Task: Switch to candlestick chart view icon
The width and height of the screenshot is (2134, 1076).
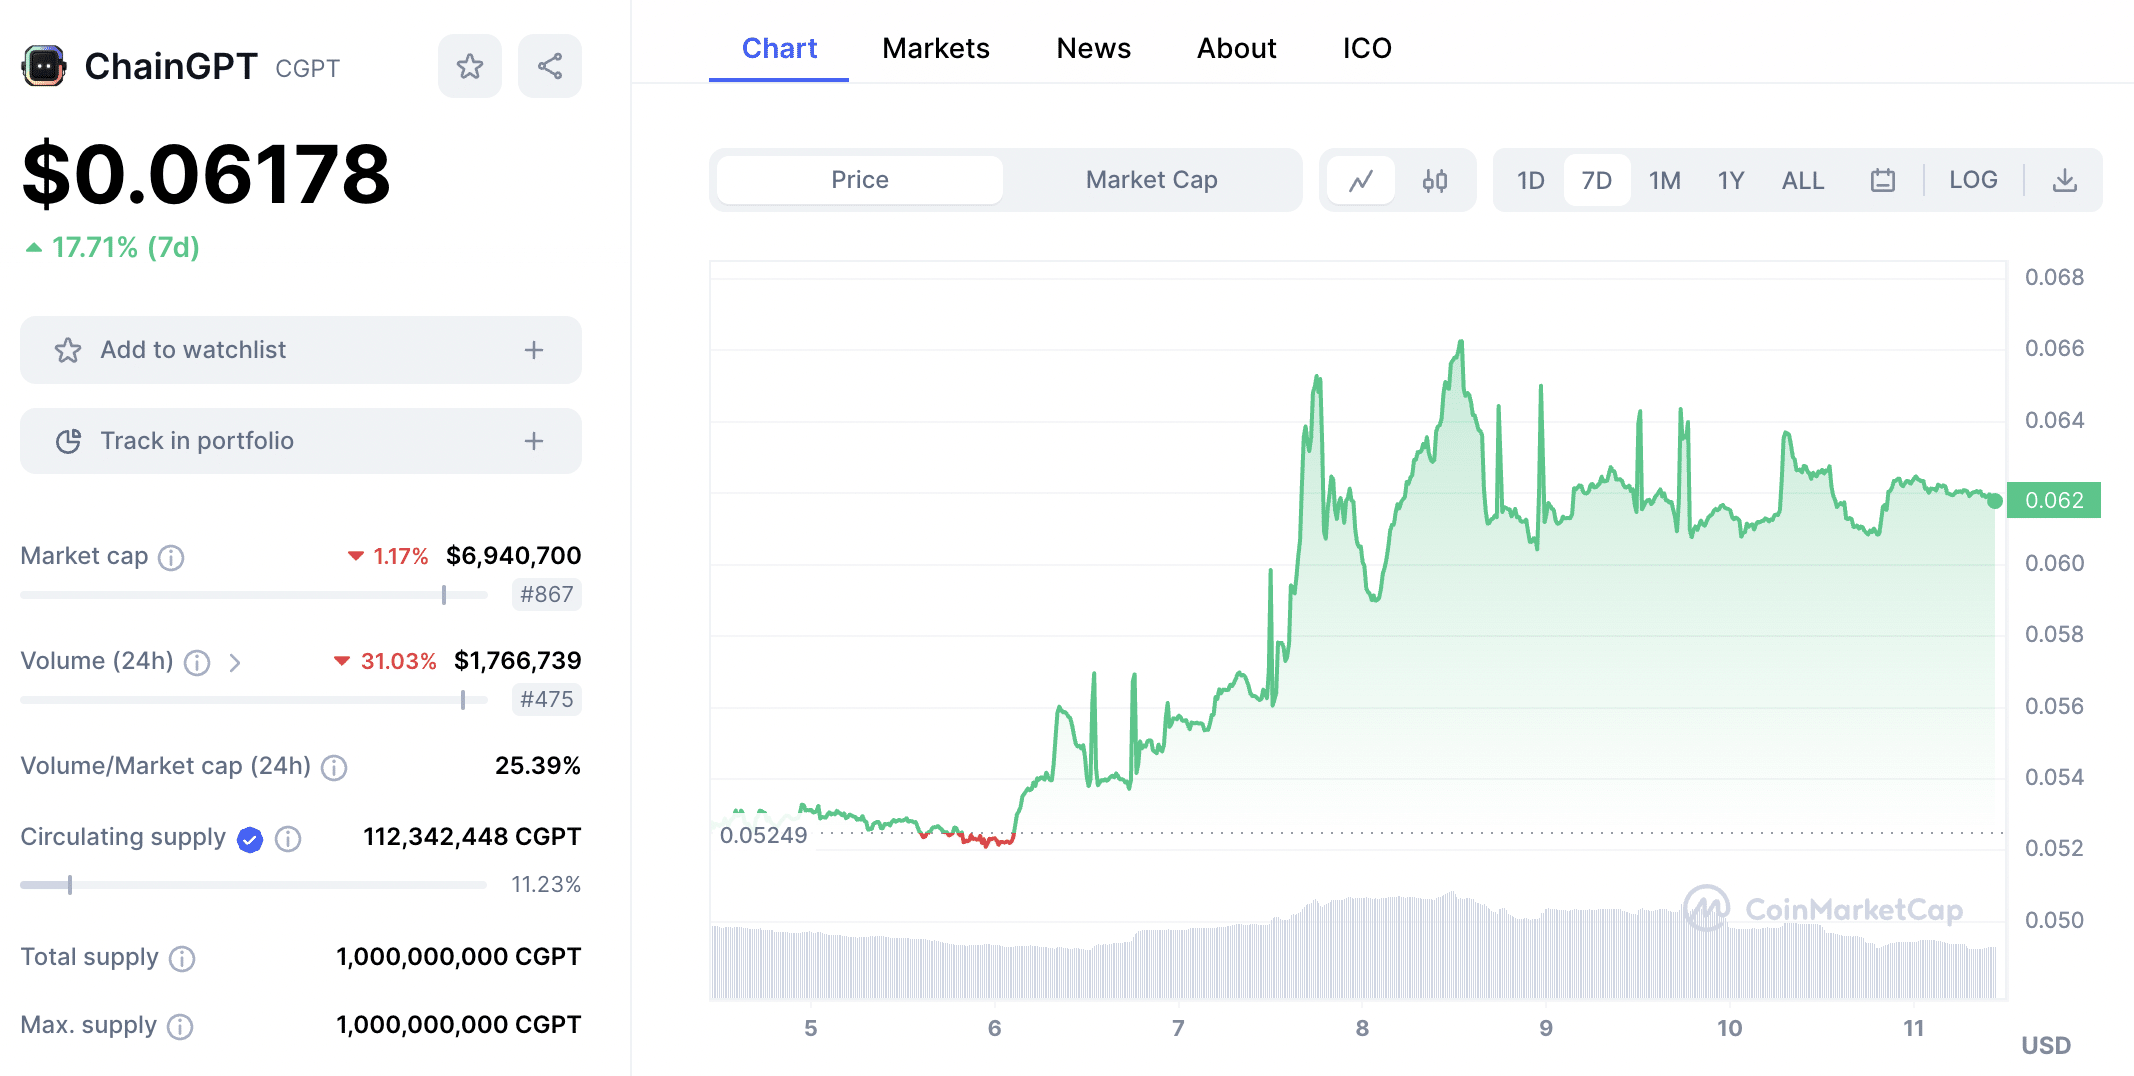Action: [1435, 181]
